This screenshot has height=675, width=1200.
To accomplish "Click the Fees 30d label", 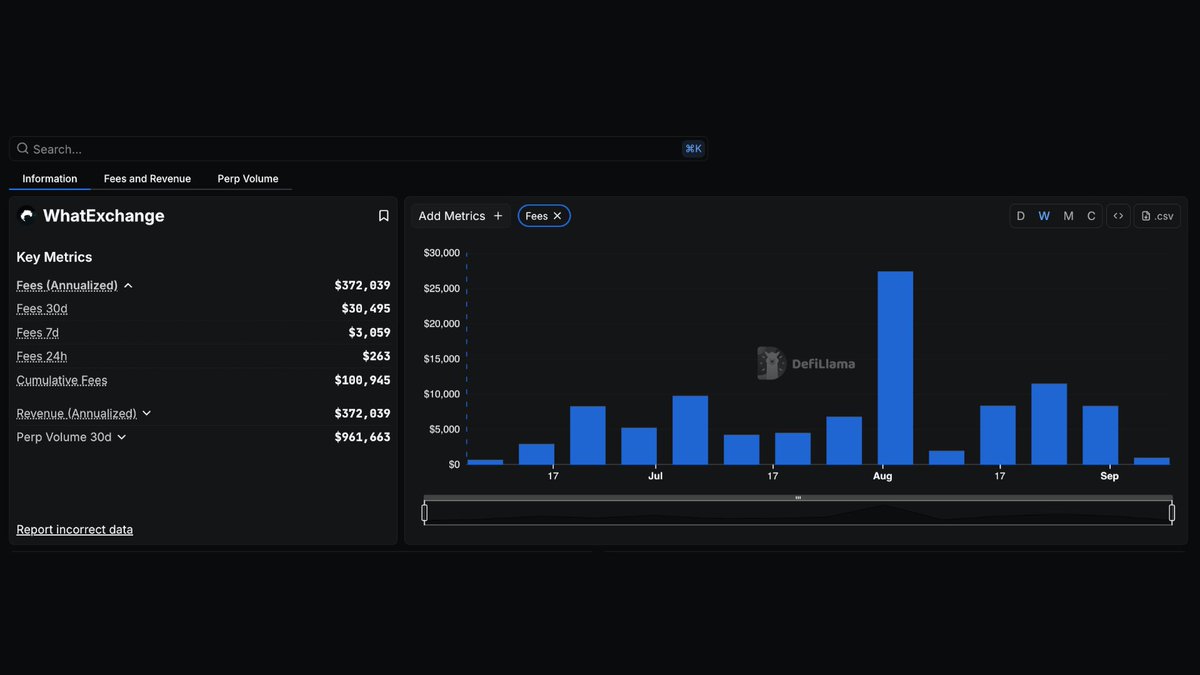I will [x=42, y=309].
